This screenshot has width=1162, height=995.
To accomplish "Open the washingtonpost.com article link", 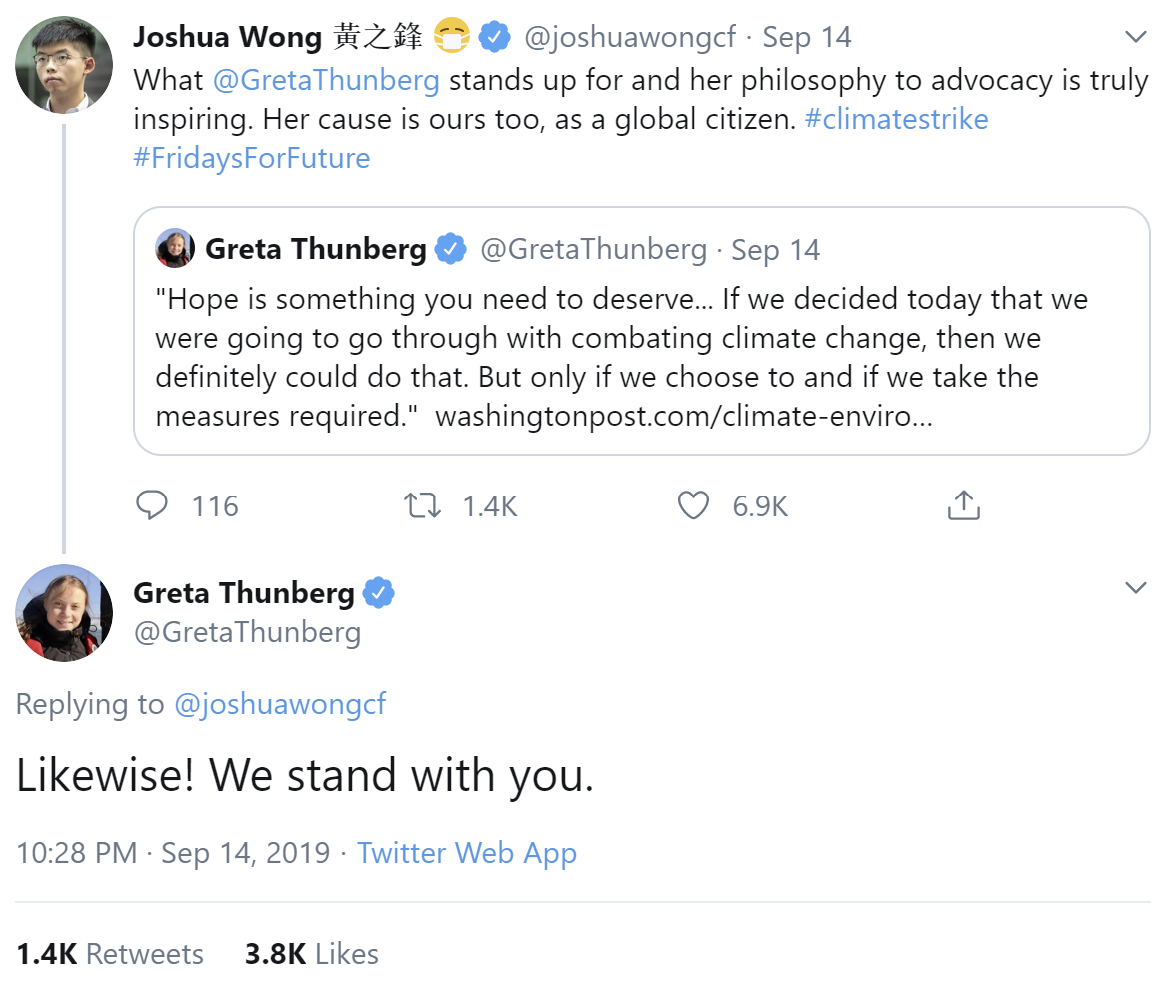I will point(683,416).
